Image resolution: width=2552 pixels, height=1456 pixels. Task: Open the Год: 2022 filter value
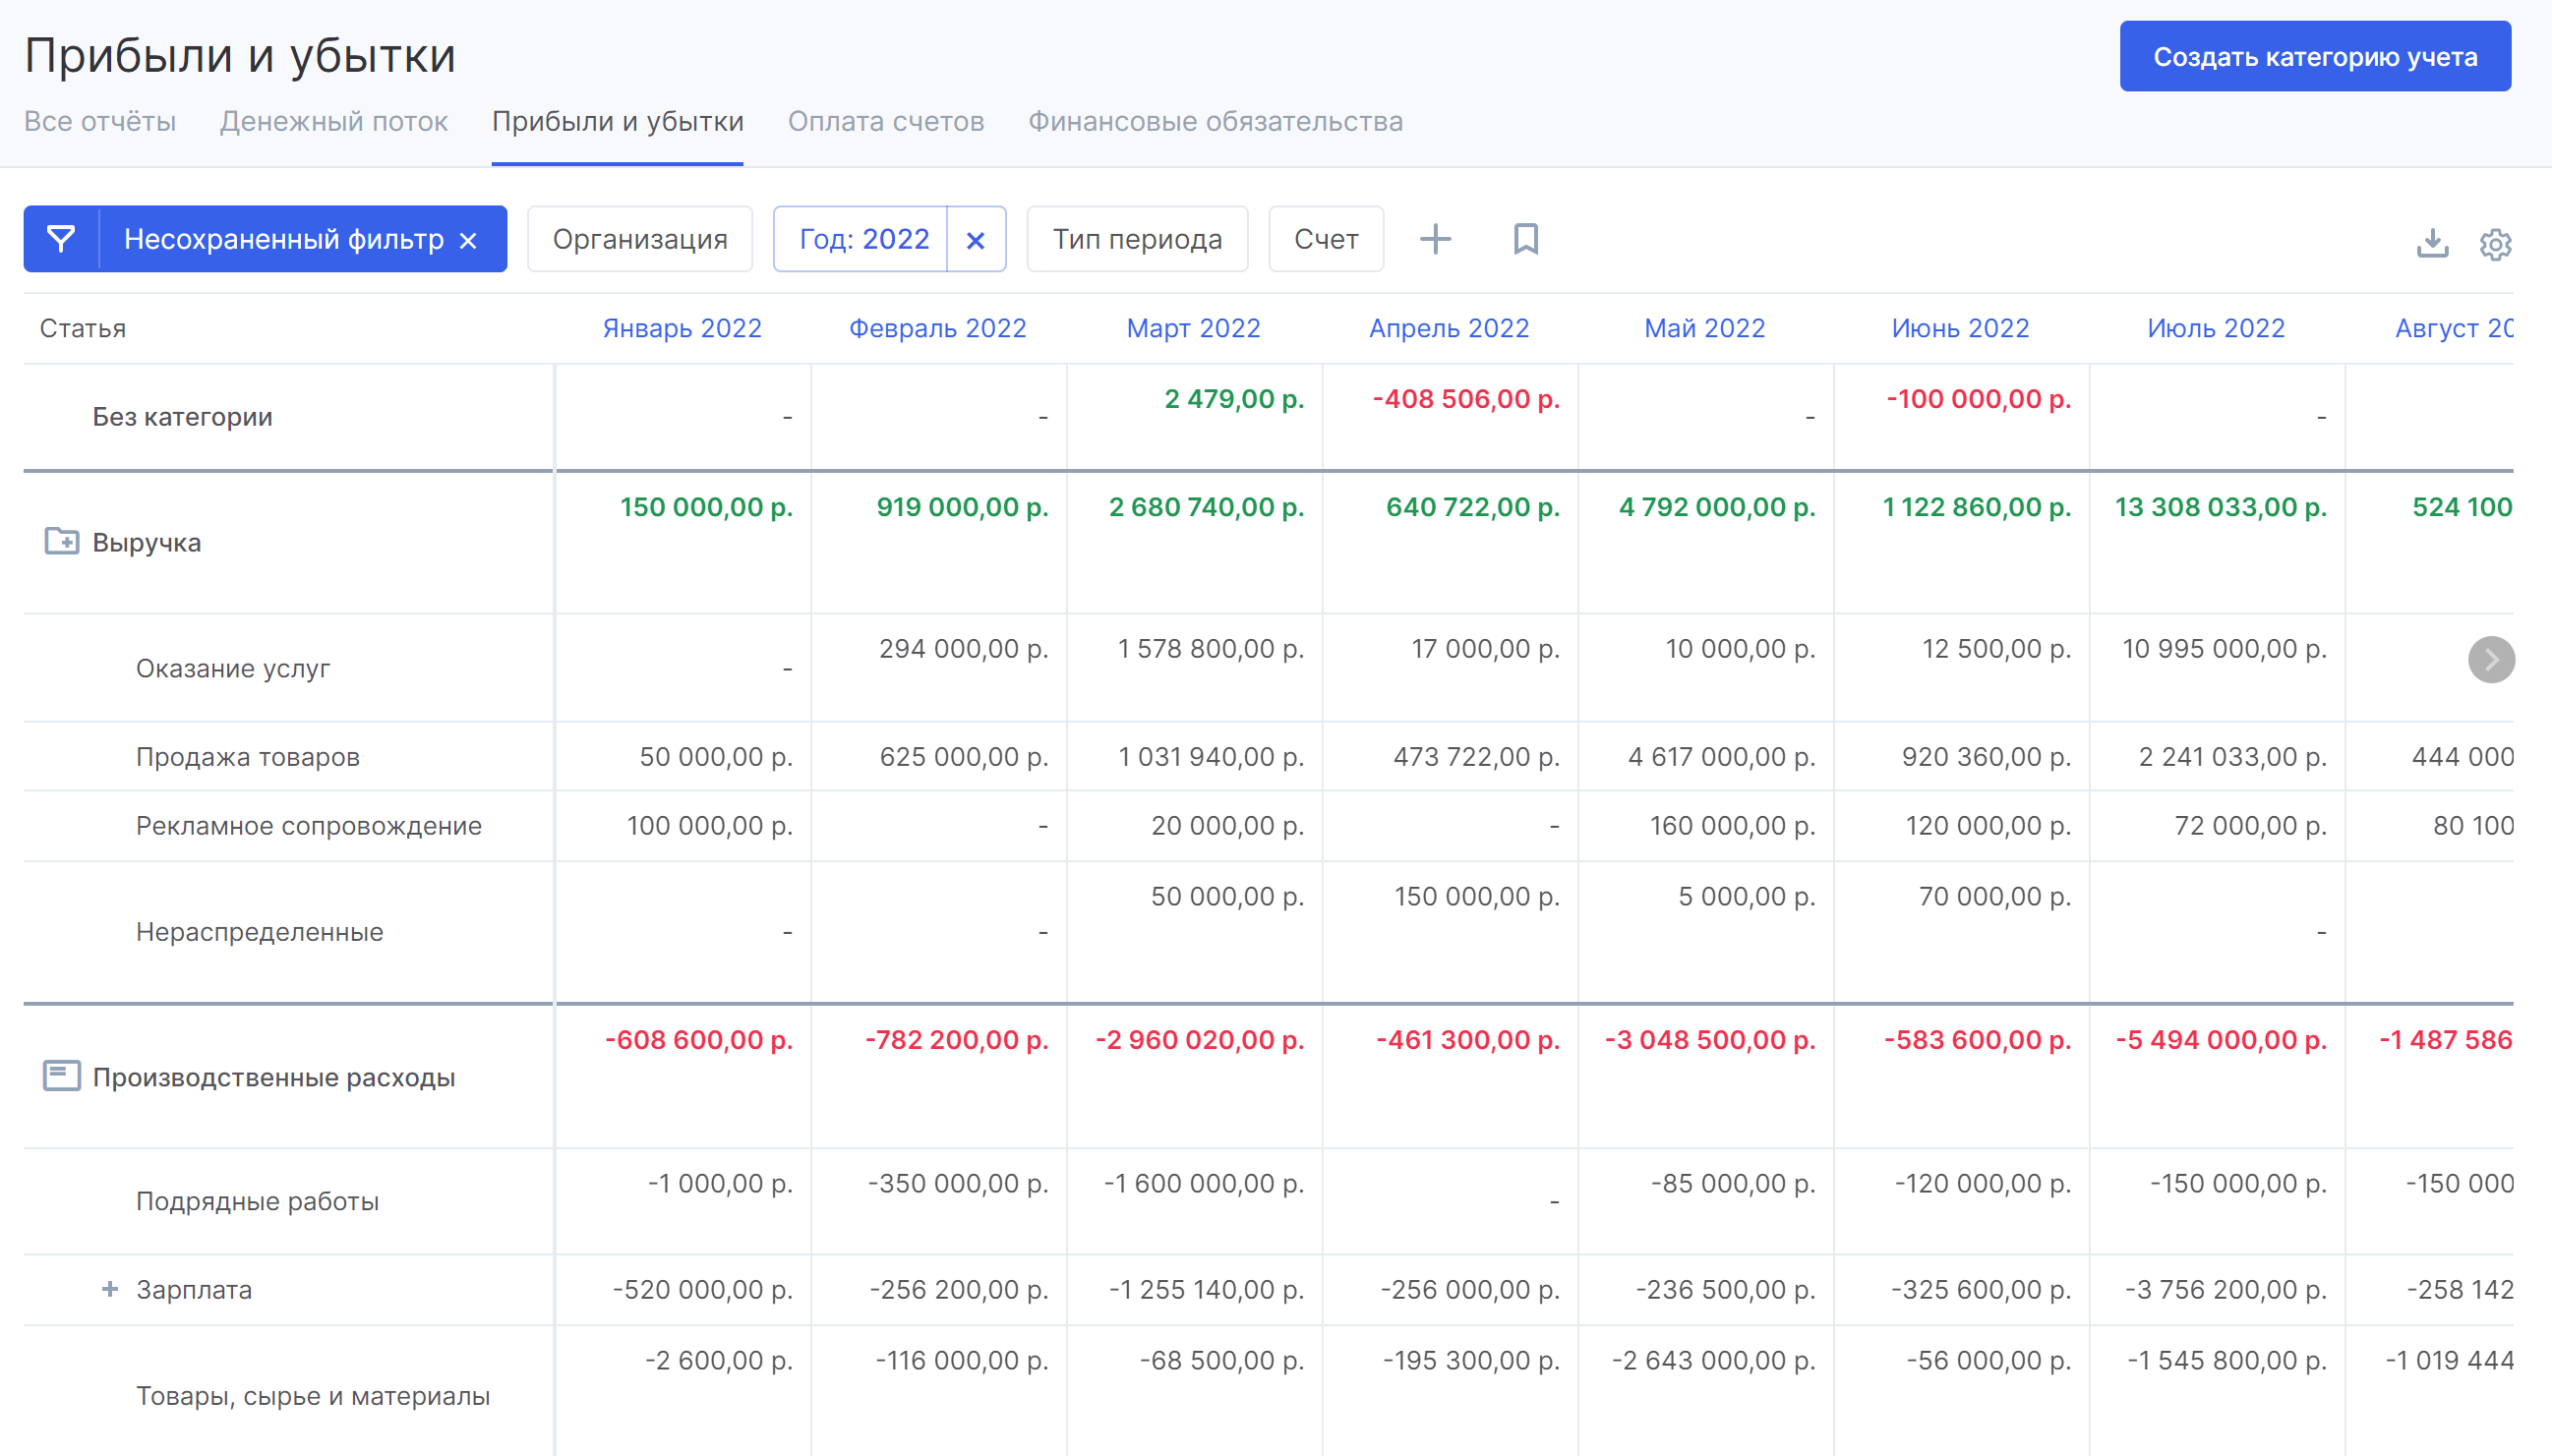(863, 239)
